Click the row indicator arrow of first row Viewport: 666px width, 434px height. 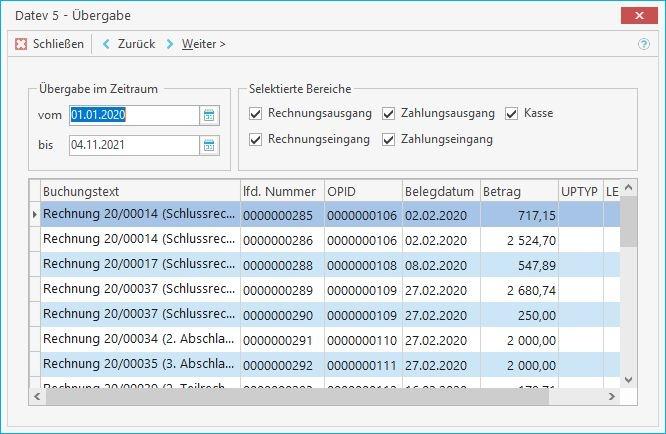click(x=35, y=214)
